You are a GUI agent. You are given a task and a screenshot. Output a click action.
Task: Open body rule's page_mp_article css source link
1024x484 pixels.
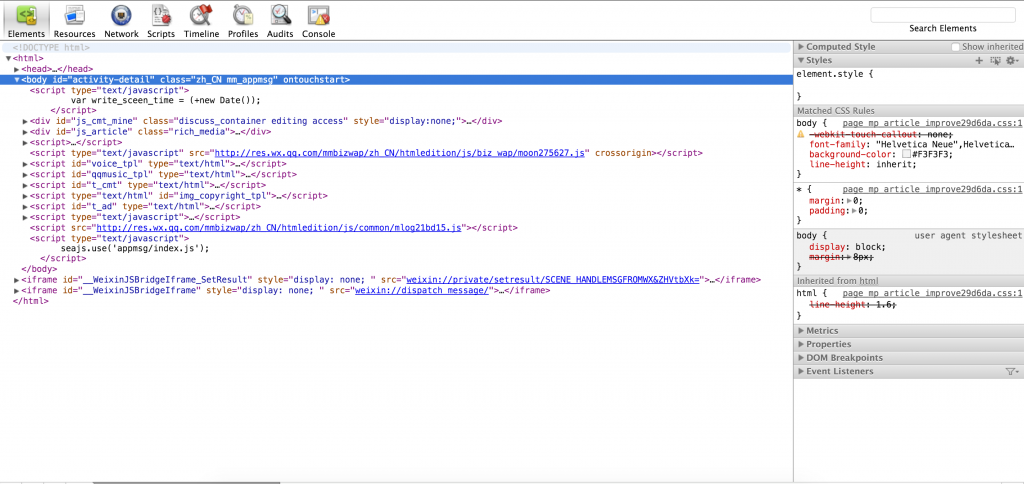[932, 123]
